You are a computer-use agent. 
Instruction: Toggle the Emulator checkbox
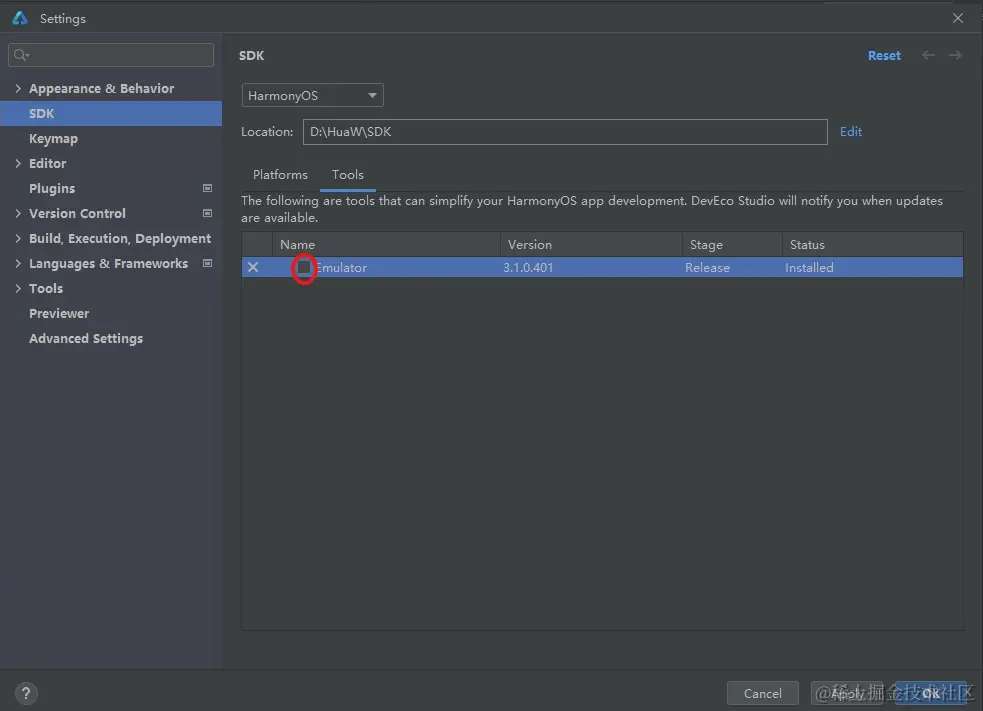(304, 268)
